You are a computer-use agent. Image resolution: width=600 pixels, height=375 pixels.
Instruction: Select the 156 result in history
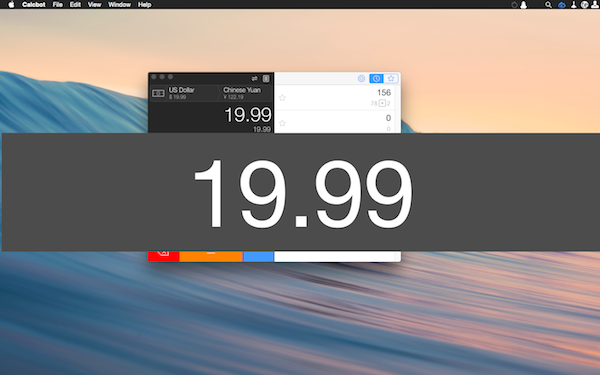coord(384,93)
